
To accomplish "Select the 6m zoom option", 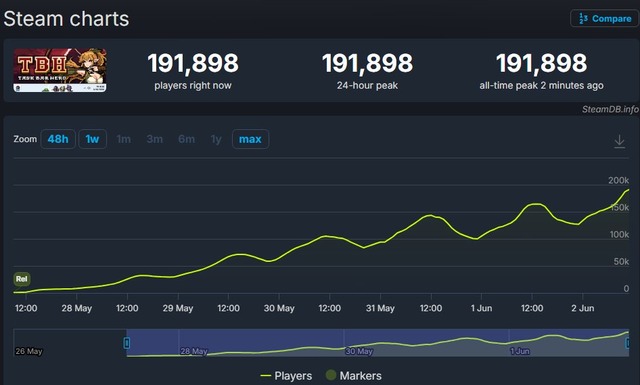I will coord(186,139).
